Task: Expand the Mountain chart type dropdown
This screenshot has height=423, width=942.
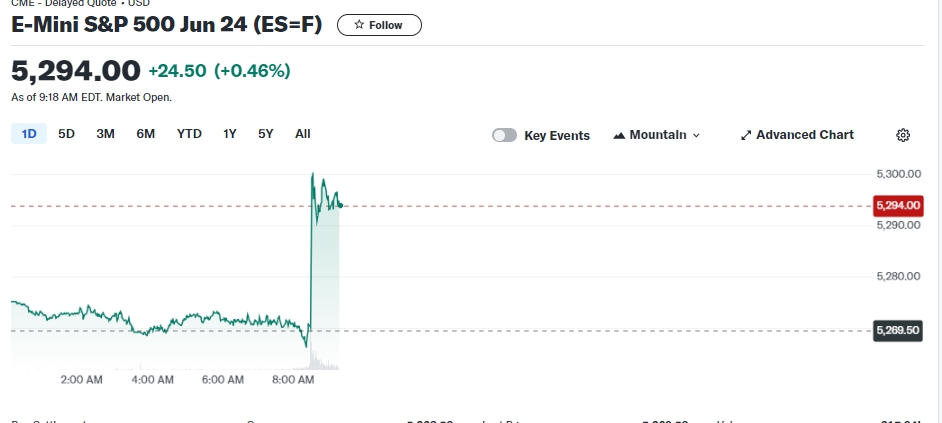Action: (x=696, y=135)
